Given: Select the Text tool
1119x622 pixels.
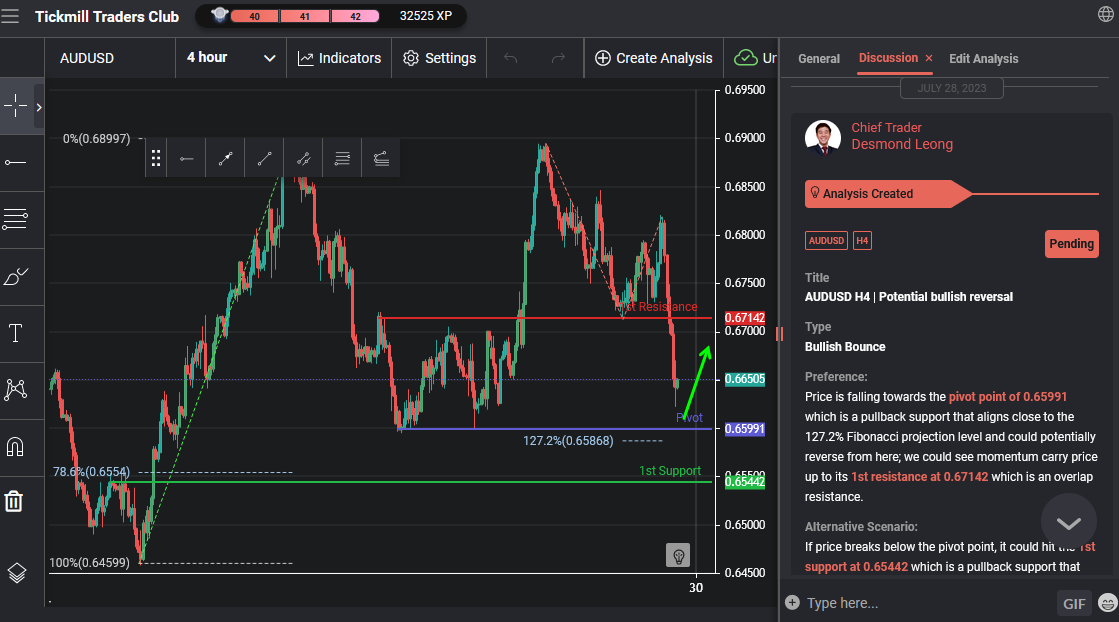Looking at the screenshot, I should (15, 332).
